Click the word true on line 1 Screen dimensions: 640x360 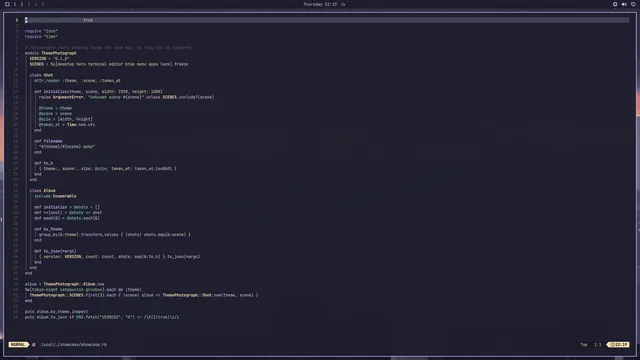pyautogui.click(x=88, y=20)
